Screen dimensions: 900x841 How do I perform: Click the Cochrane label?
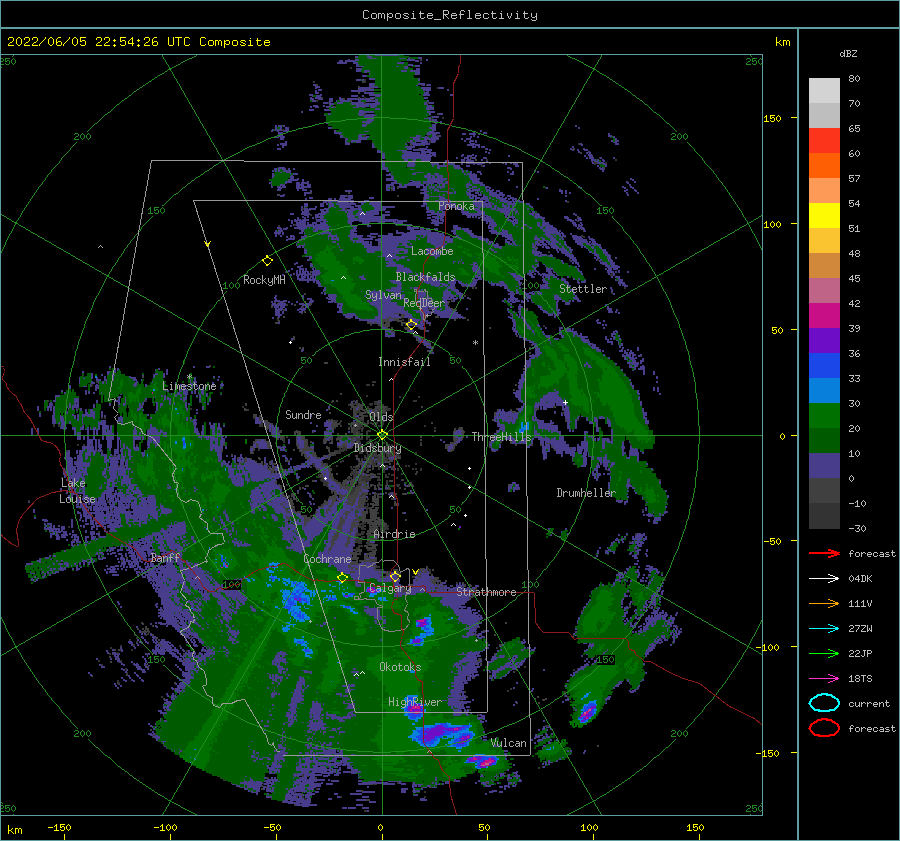click(x=327, y=559)
